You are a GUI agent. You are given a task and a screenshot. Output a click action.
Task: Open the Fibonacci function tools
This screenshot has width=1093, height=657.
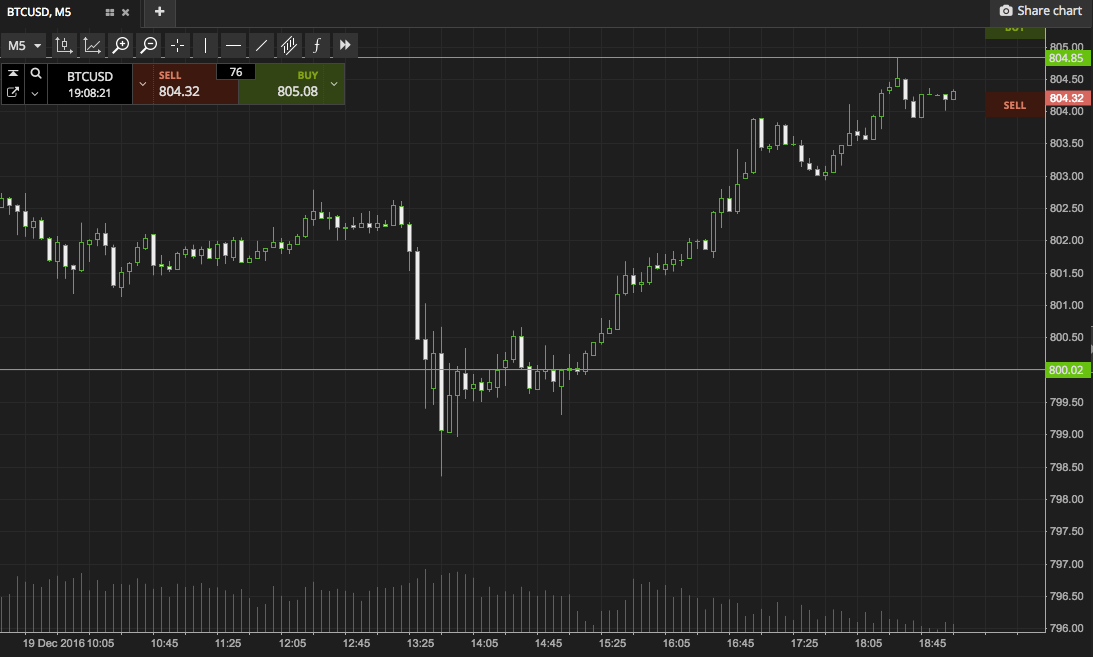coord(316,45)
